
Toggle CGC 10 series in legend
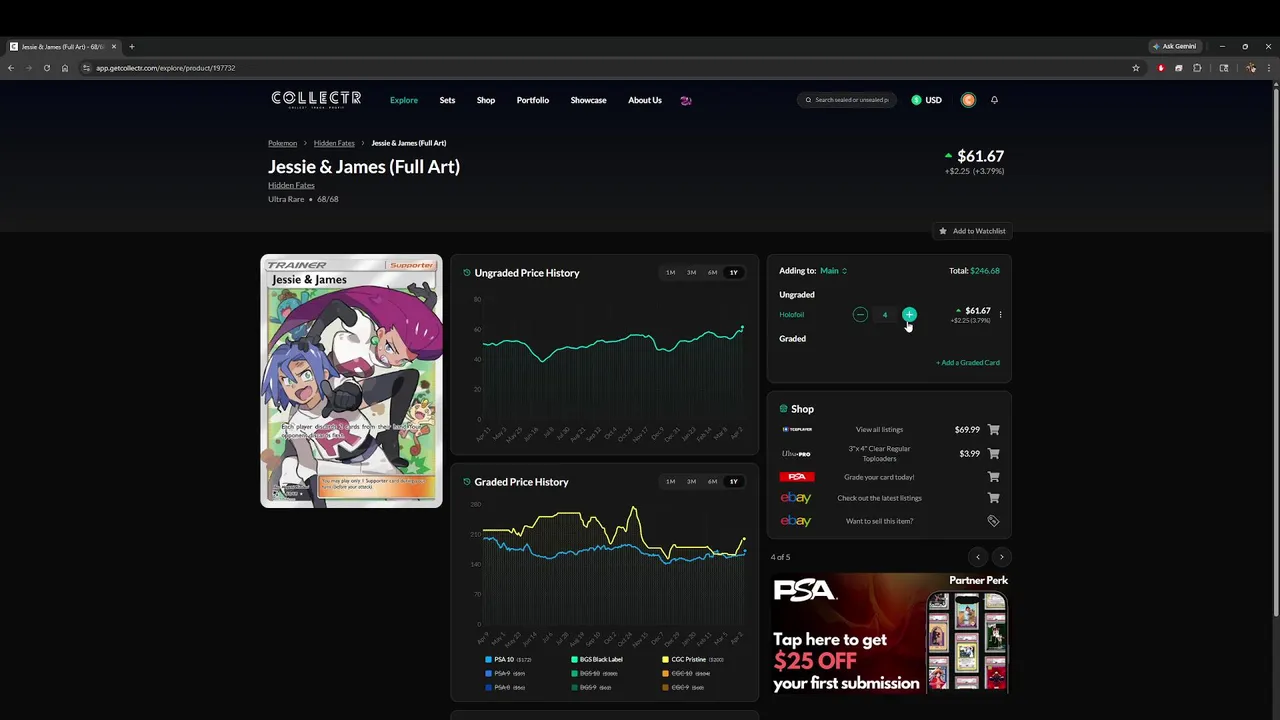[x=686, y=674]
